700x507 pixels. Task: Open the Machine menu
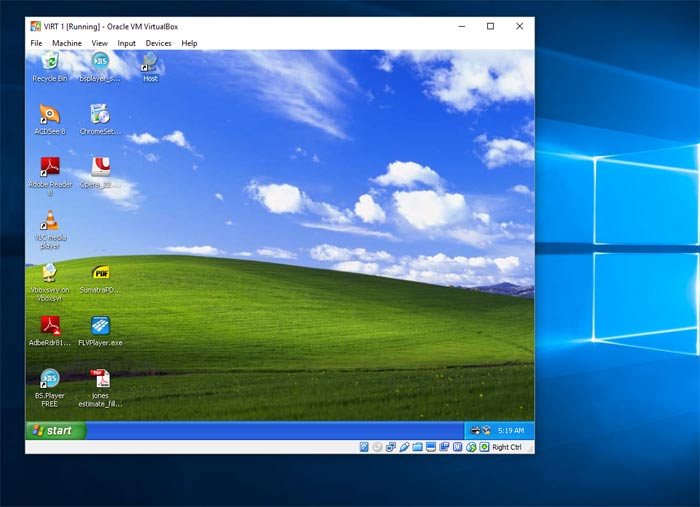67,43
